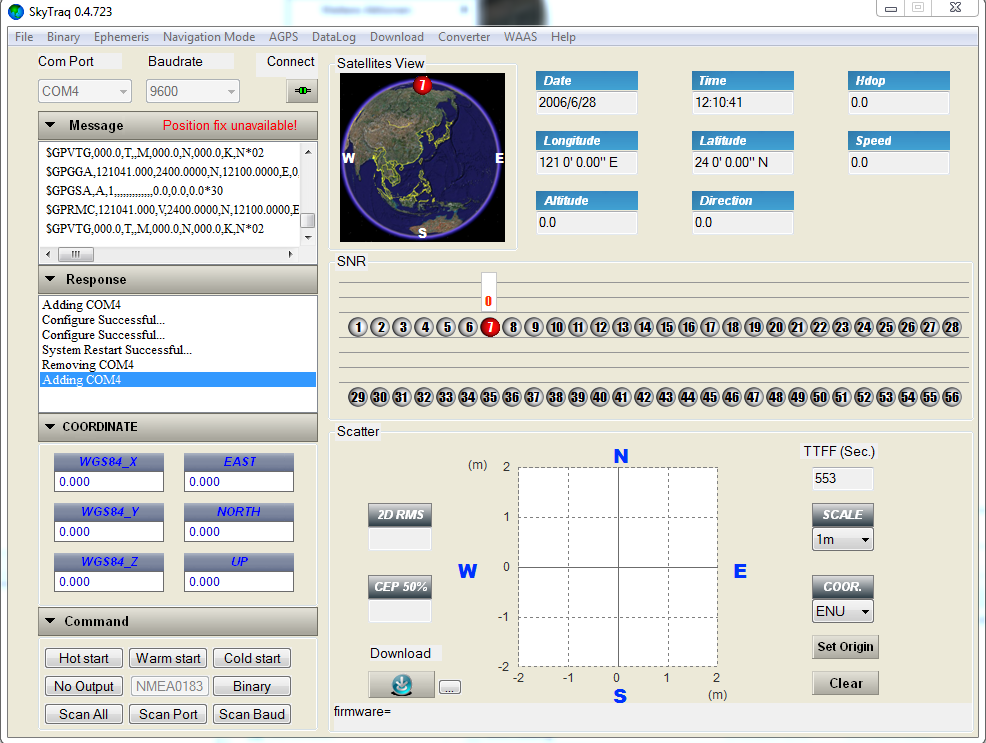Open the COOR. ENU dropdown
The image size is (986, 743).
pos(843,611)
